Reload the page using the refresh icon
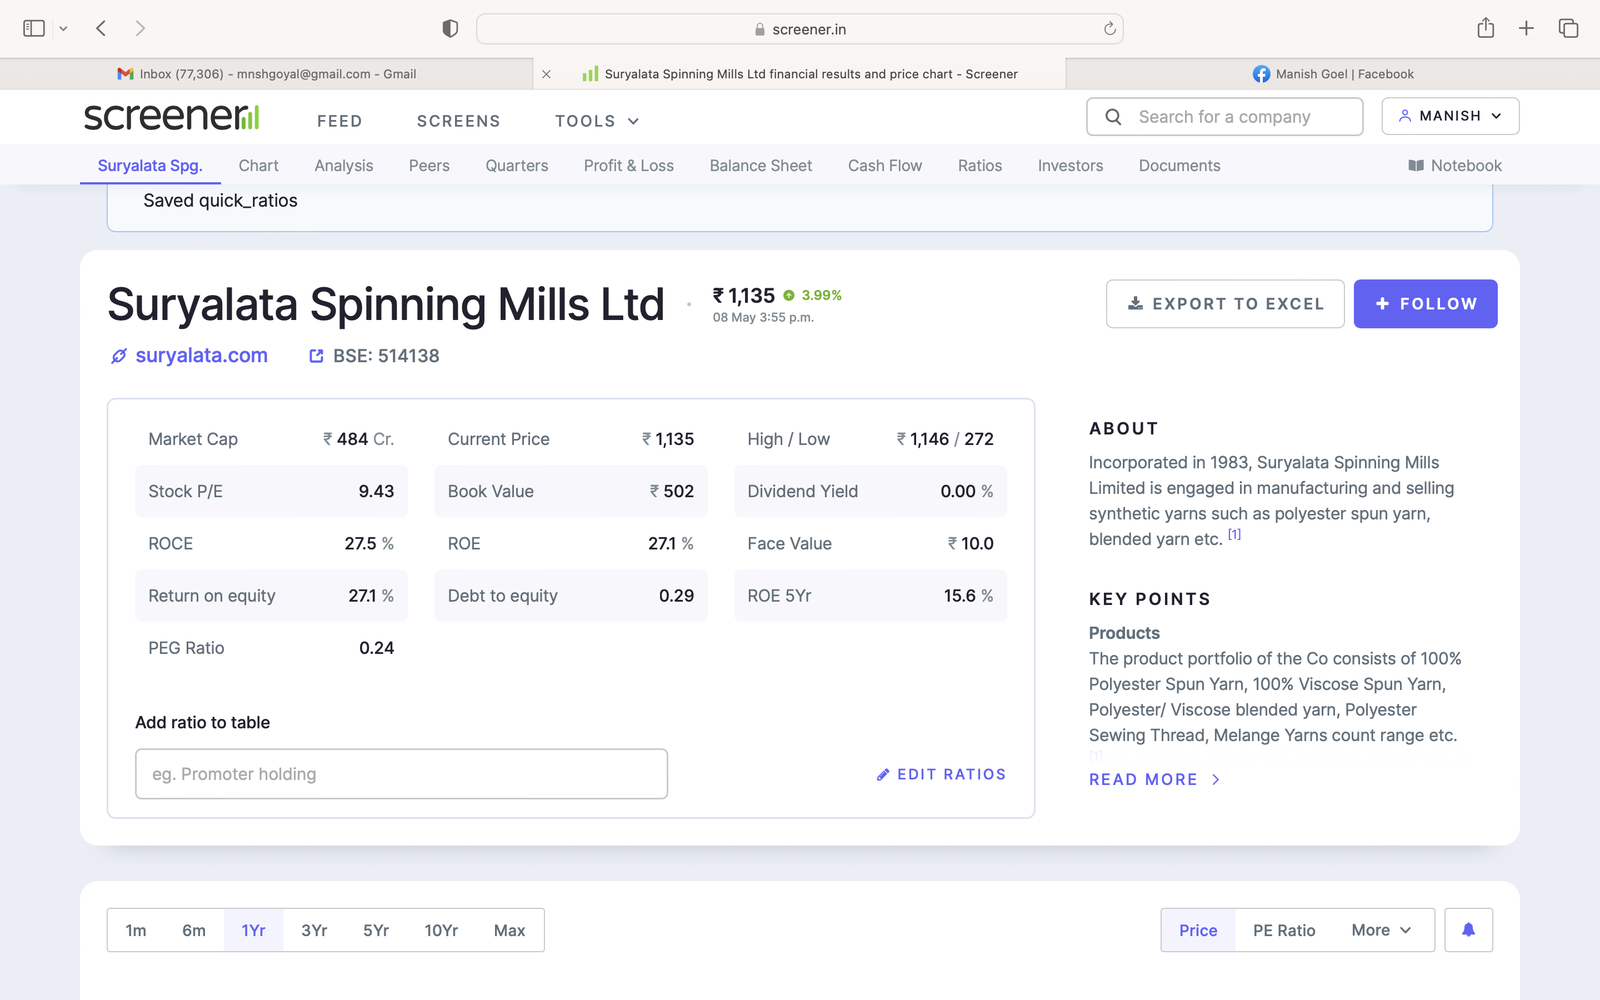The image size is (1600, 1000). click(x=1109, y=29)
